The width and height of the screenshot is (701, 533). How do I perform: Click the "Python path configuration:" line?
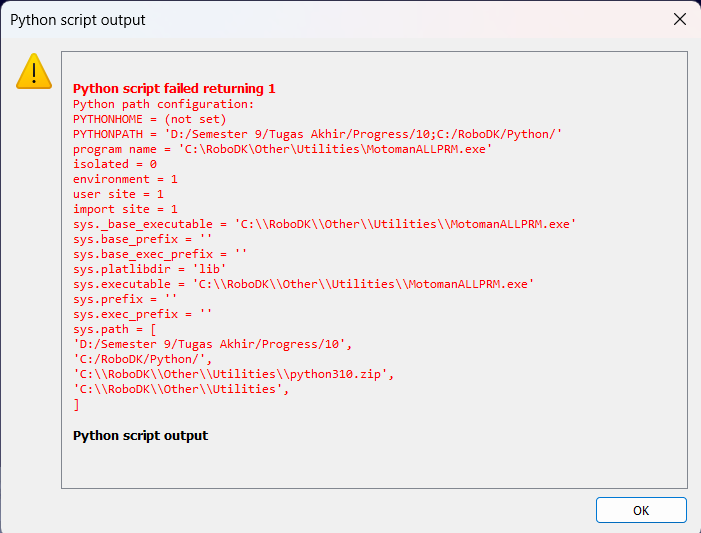tap(163, 104)
